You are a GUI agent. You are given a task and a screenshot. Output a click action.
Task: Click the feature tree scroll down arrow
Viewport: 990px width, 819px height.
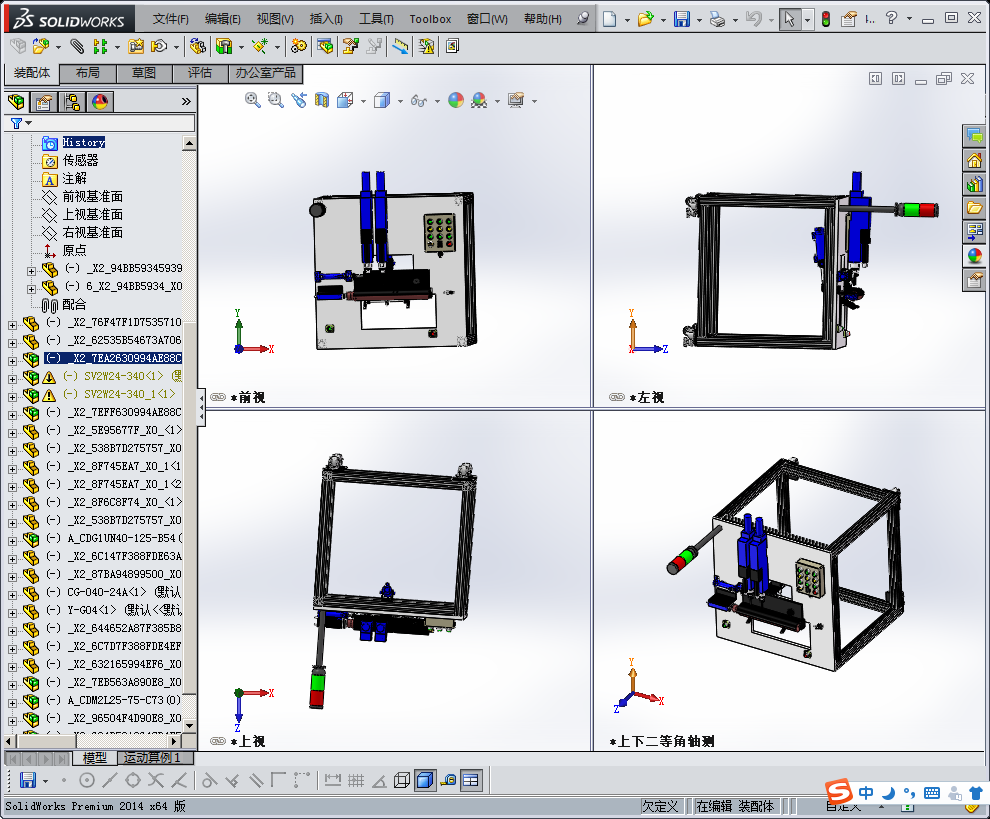[x=189, y=726]
